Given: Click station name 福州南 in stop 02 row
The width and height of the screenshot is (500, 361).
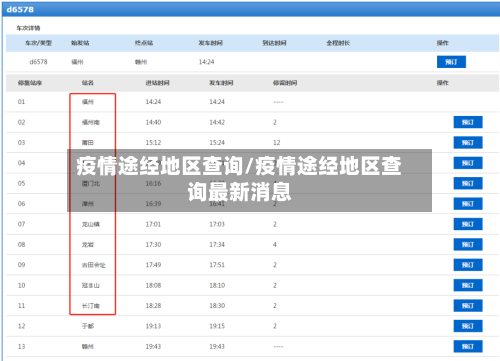Looking at the screenshot, I should 91,122.
